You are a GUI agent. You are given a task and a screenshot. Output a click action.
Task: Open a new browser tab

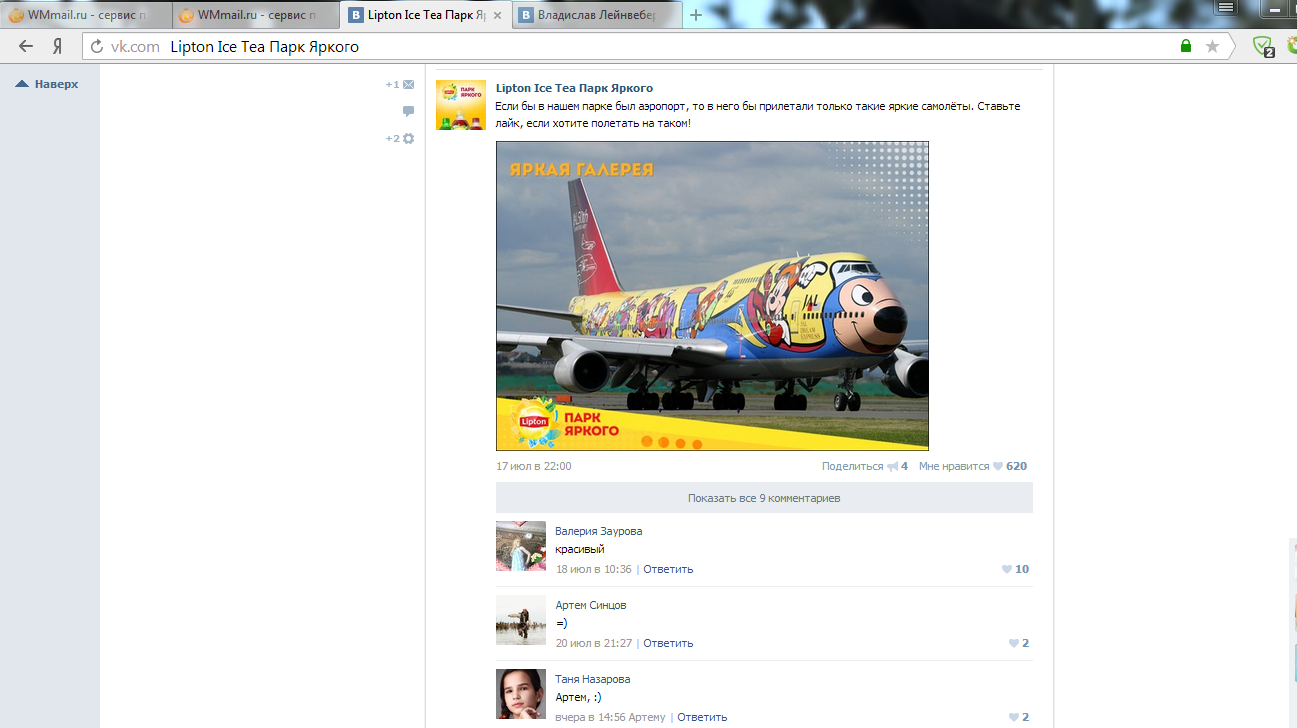[x=696, y=15]
